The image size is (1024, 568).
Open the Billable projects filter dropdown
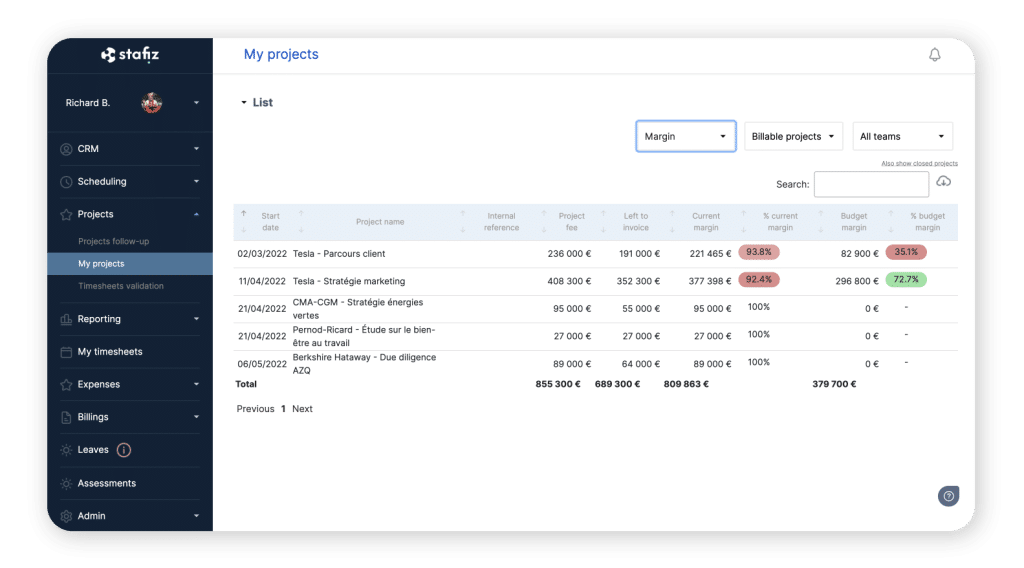(793, 136)
